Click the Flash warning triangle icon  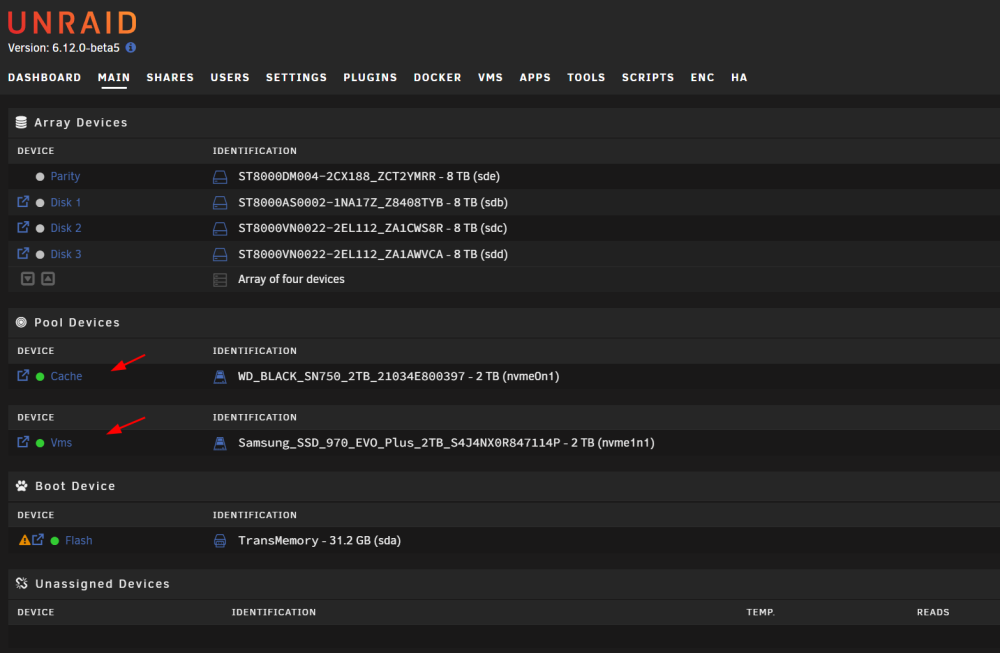pos(24,540)
